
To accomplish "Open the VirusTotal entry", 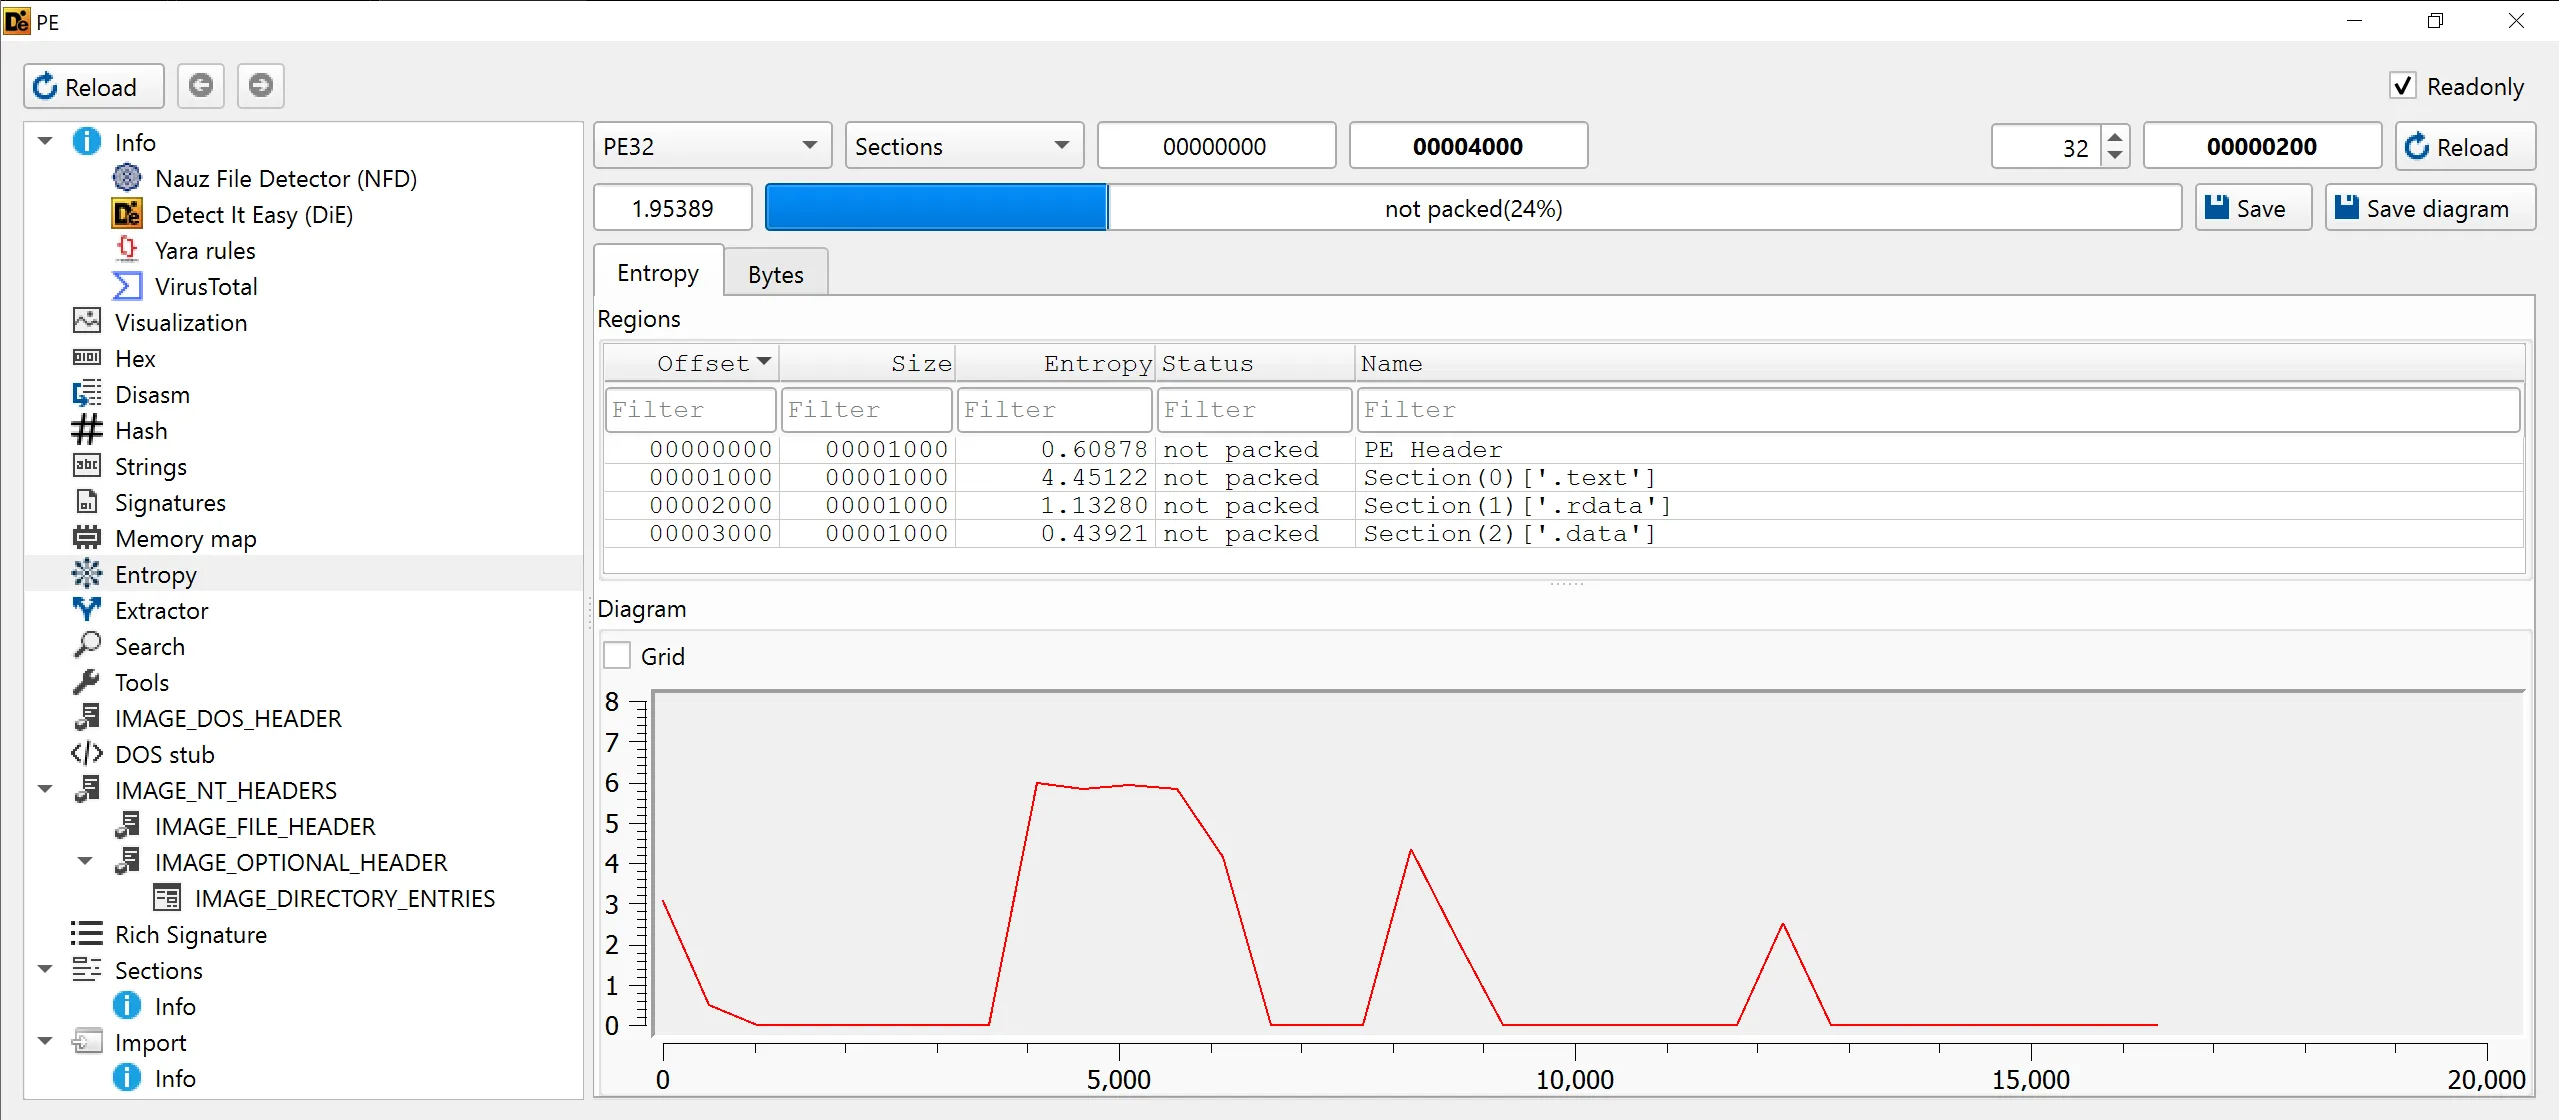I will coord(205,287).
